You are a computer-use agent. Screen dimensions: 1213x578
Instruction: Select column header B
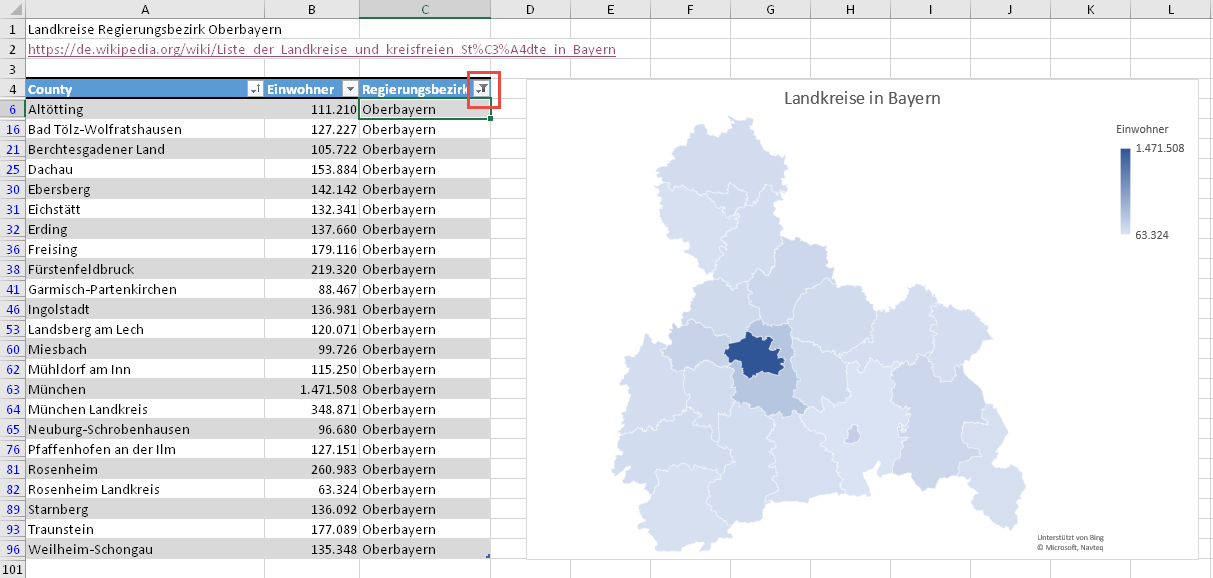[x=312, y=9]
